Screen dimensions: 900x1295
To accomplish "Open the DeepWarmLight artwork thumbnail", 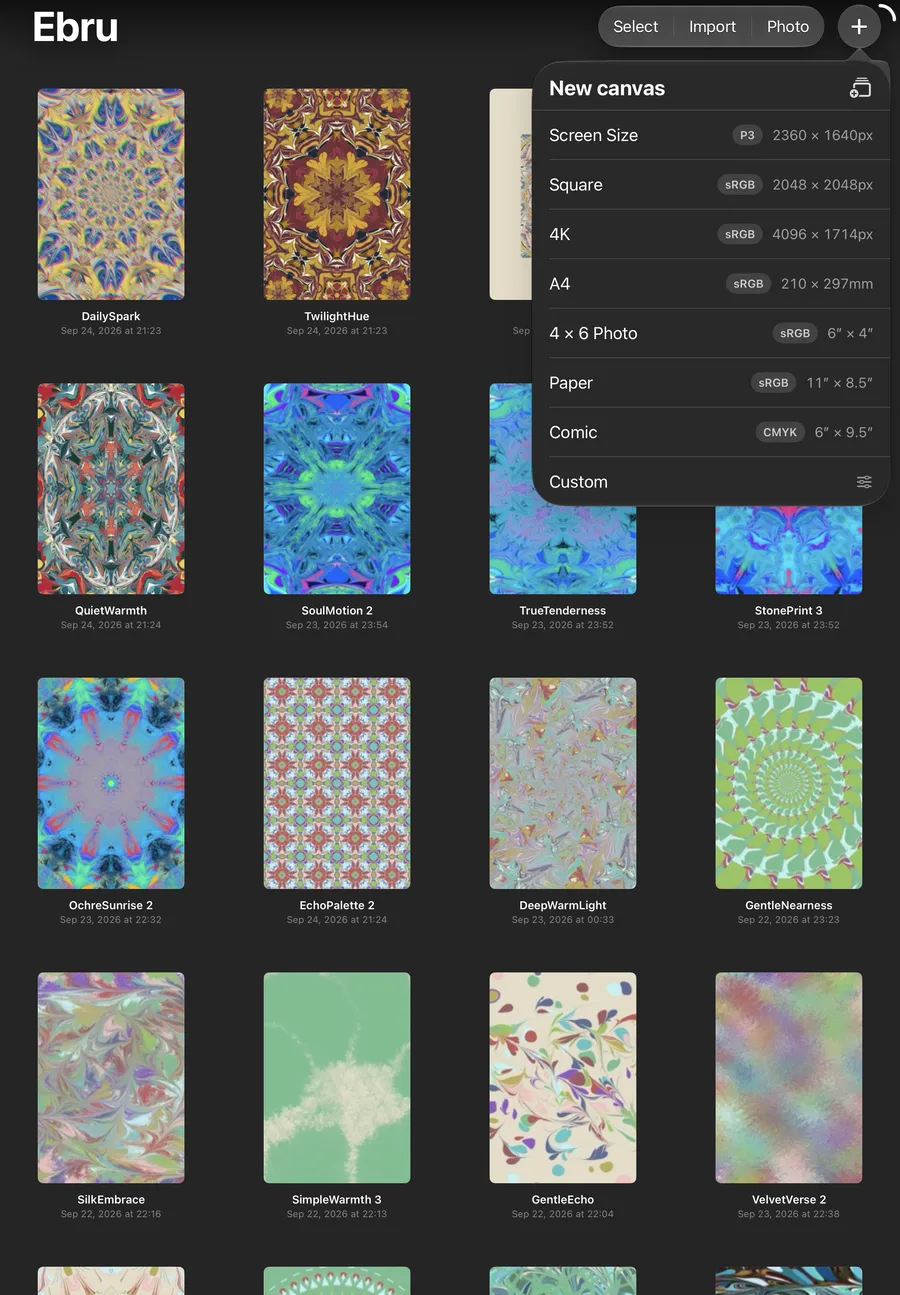I will pos(563,783).
